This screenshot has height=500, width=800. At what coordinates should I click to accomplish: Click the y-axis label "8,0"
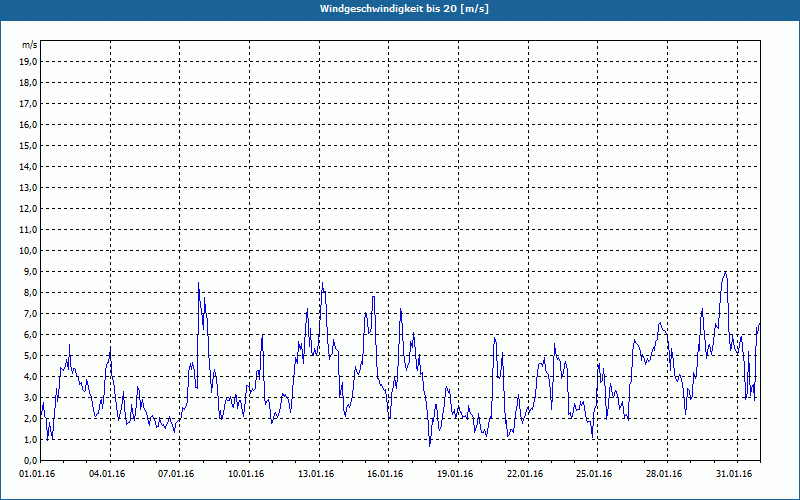30,292
